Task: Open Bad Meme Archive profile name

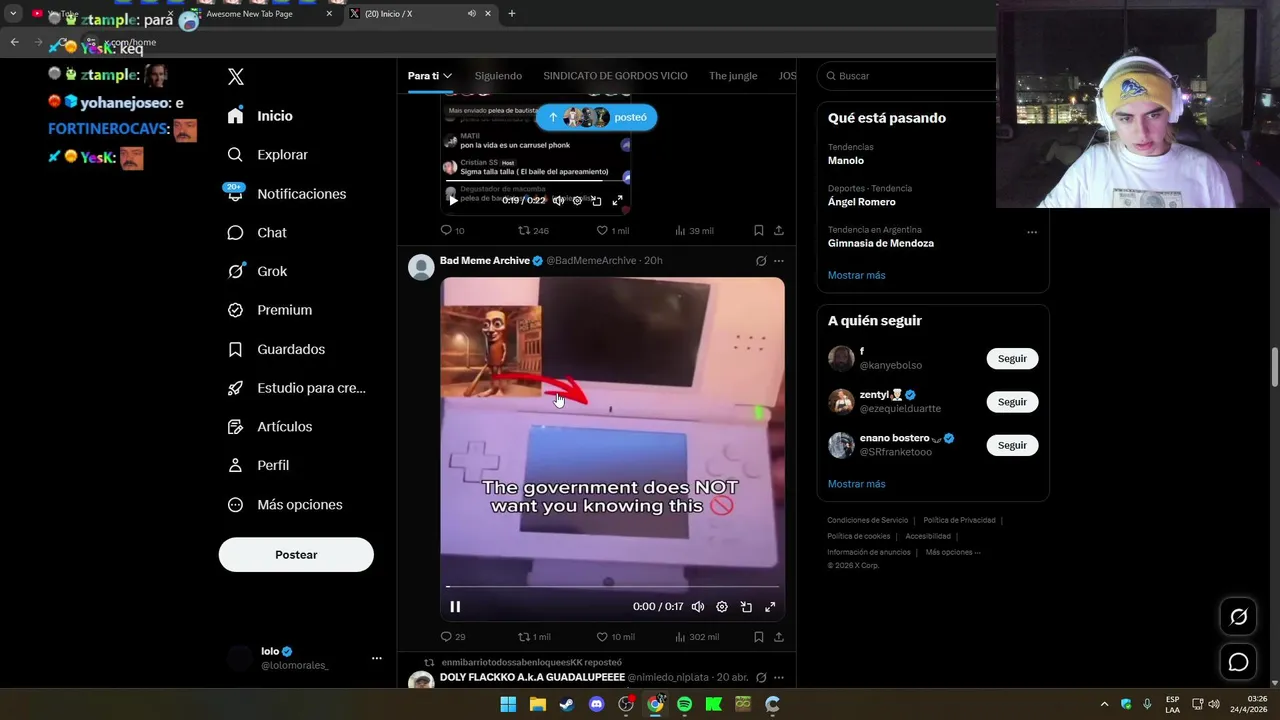Action: [485, 261]
